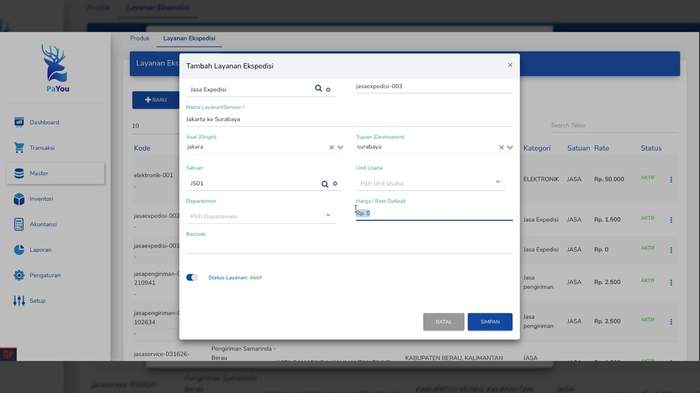
Task: Expand the Tujuan (Destination) dropdown
Action: [510, 147]
